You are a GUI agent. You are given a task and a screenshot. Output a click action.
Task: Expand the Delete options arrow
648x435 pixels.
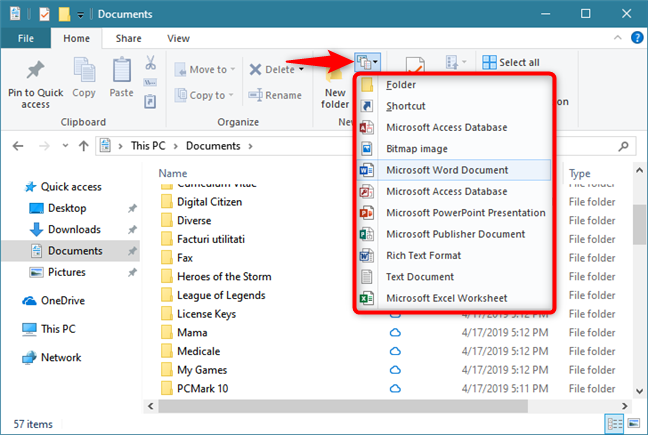point(301,69)
